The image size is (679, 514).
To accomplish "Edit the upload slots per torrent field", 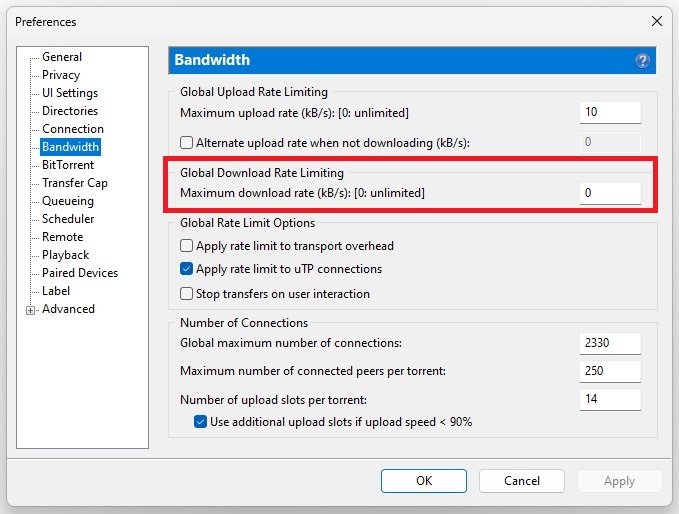I will tap(610, 400).
